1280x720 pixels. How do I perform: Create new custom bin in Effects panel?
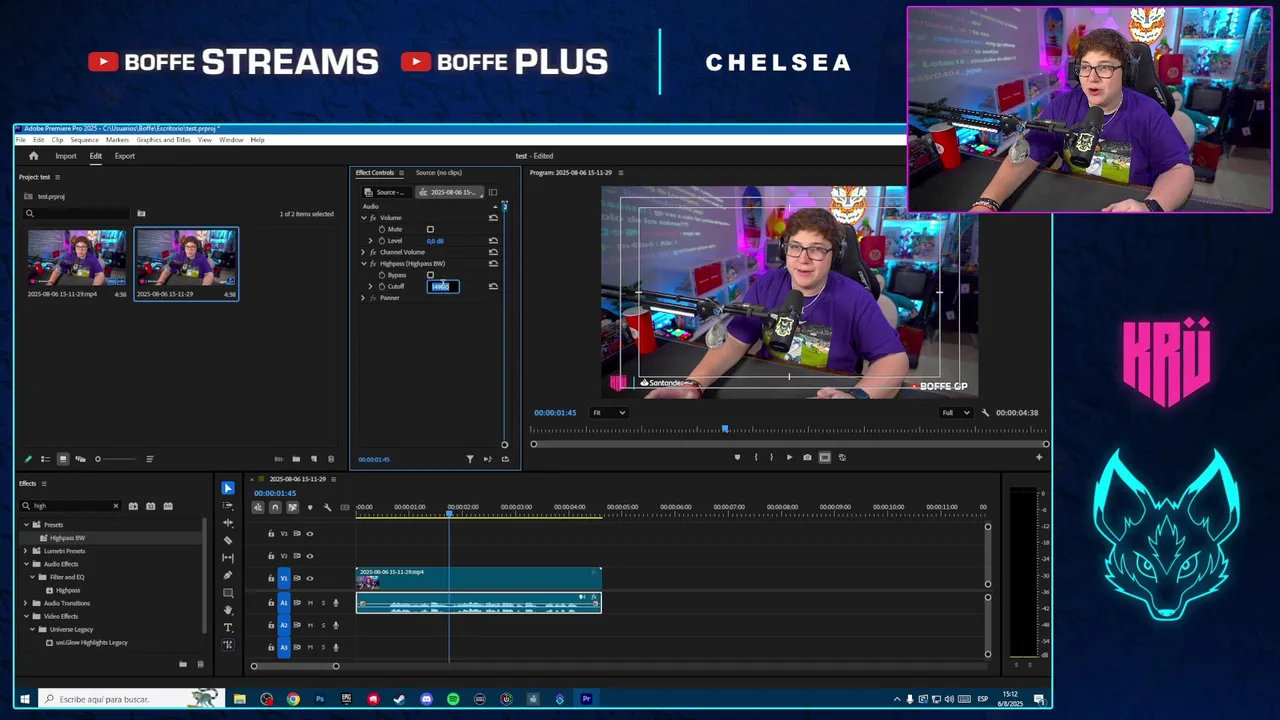coord(183,664)
